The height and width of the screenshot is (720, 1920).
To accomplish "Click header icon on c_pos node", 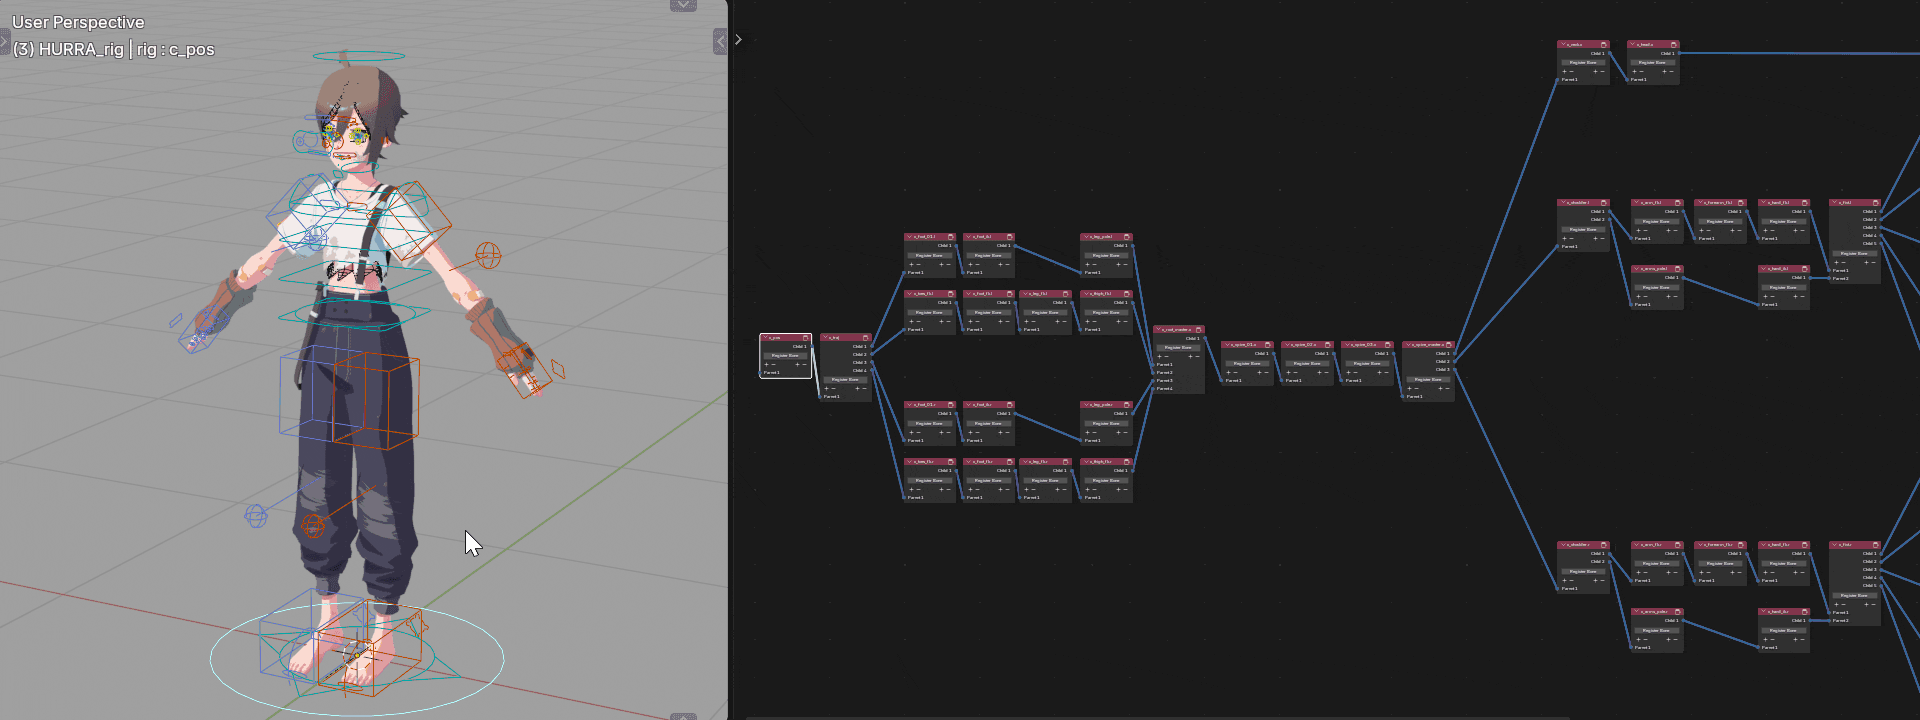I will (806, 338).
